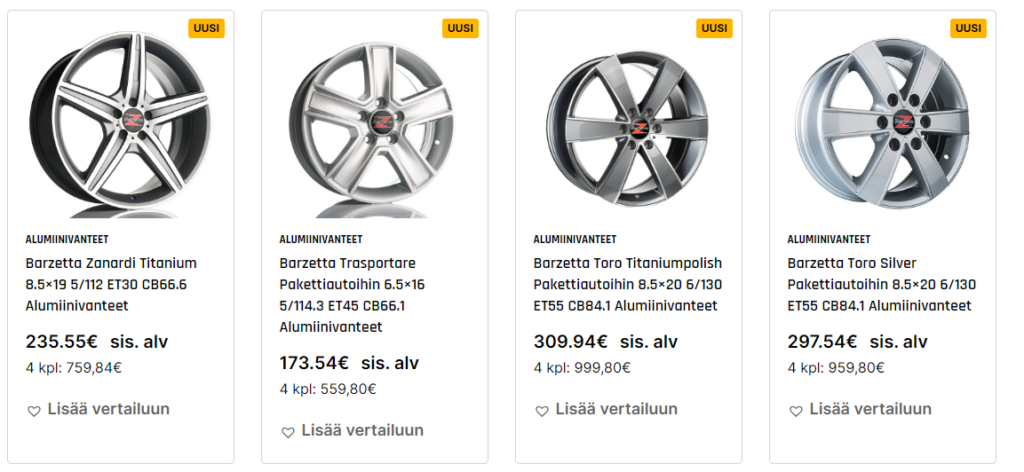The width and height of the screenshot is (1024, 472).
Task: Click UUSI badge on Toro Silver card
Action: (968, 28)
